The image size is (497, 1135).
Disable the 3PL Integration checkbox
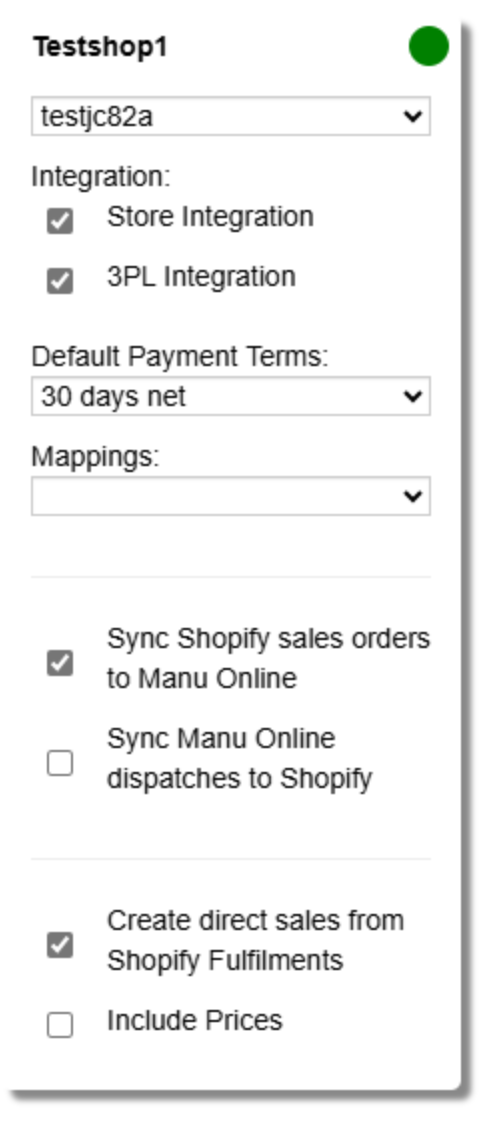[60, 281]
